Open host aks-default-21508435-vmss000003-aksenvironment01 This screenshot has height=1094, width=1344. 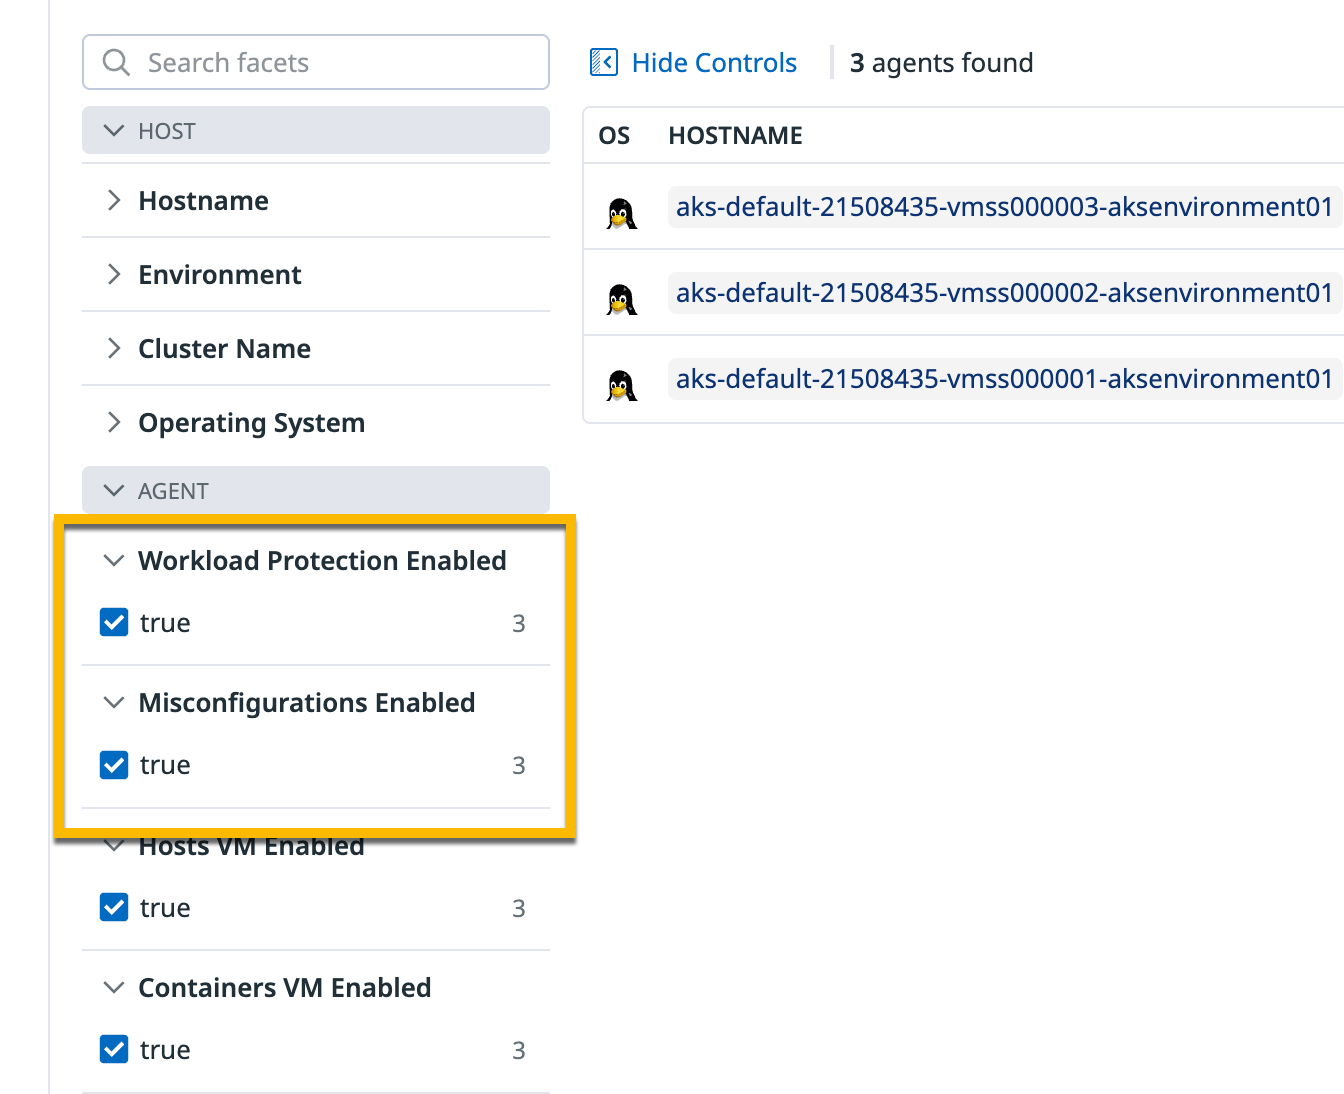[1004, 207]
